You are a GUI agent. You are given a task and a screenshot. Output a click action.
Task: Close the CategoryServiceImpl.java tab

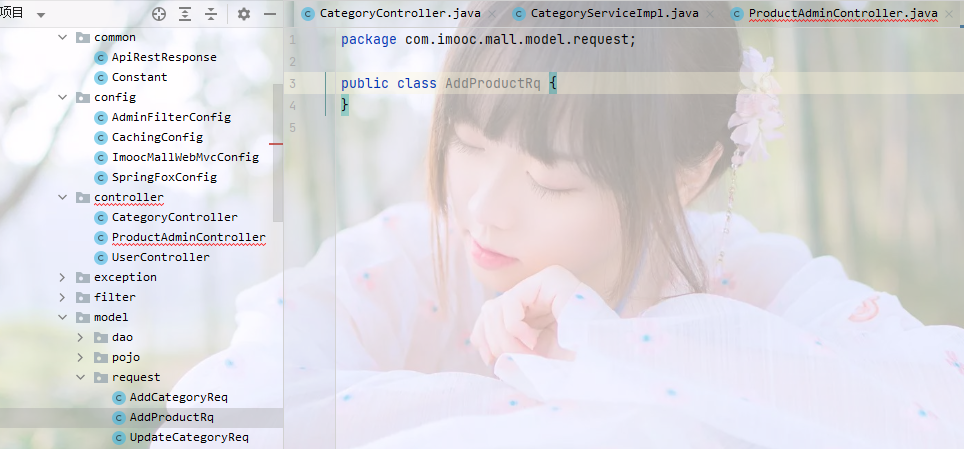tap(709, 14)
